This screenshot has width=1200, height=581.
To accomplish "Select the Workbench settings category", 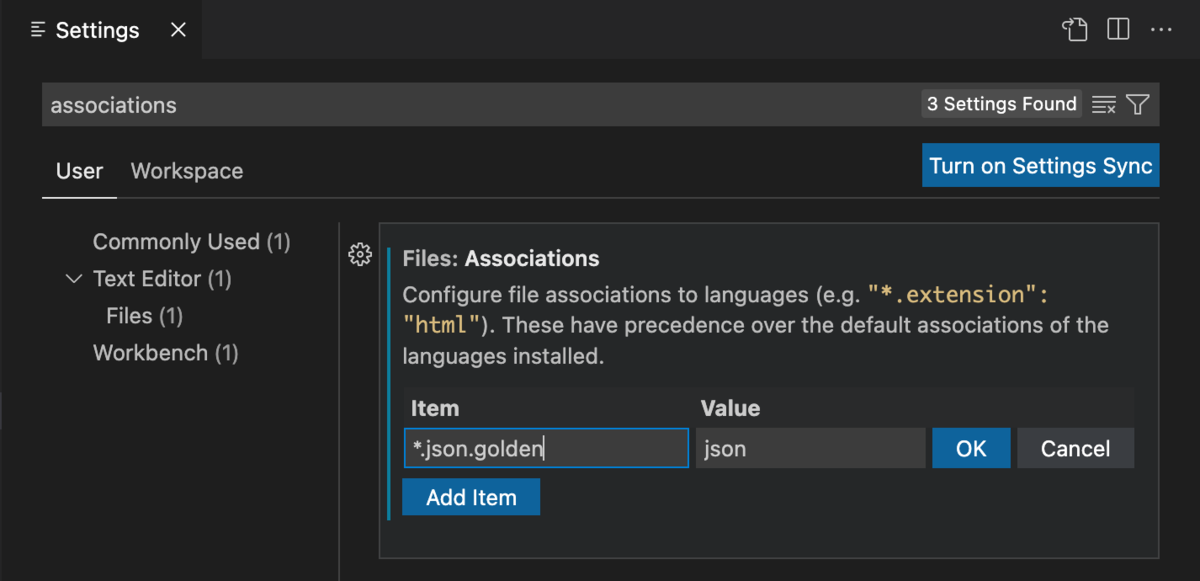I will click(165, 352).
